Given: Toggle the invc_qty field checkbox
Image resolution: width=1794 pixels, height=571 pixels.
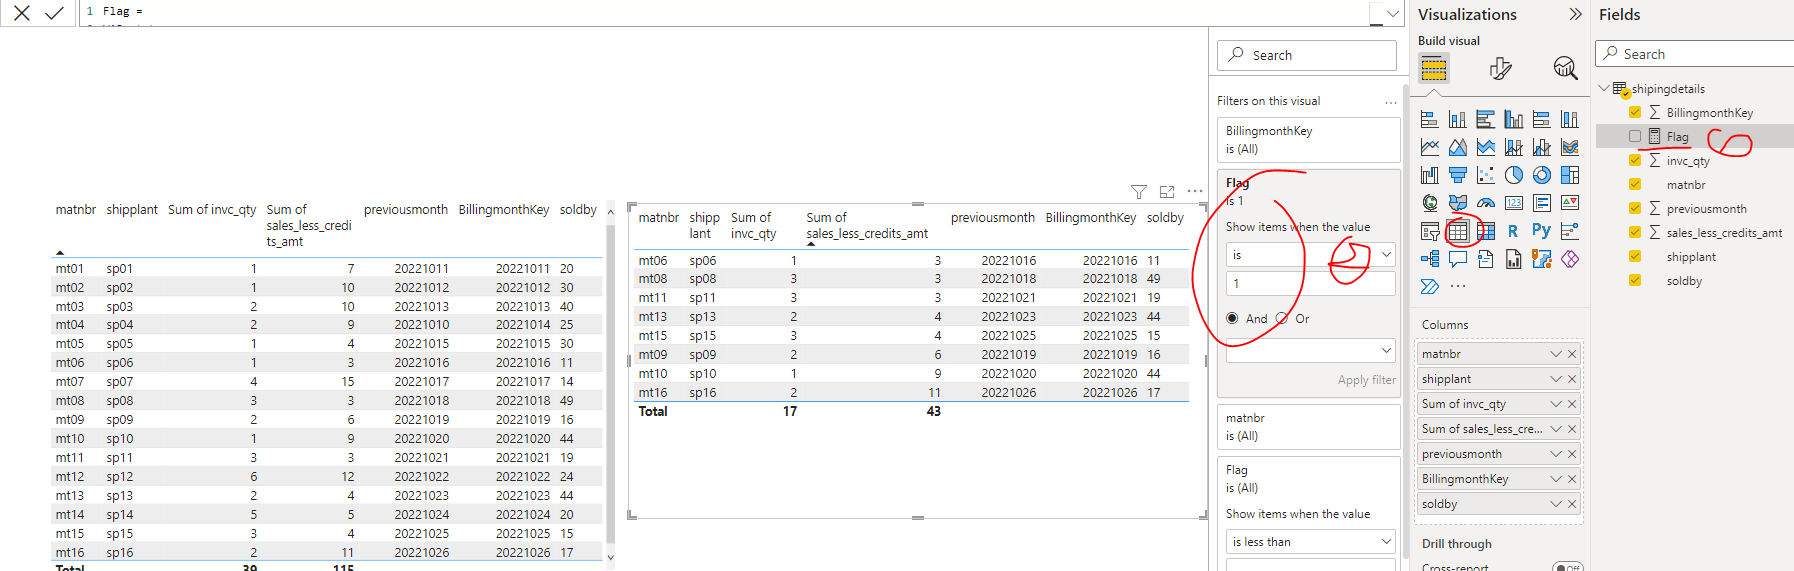Looking at the screenshot, I should [x=1635, y=160].
